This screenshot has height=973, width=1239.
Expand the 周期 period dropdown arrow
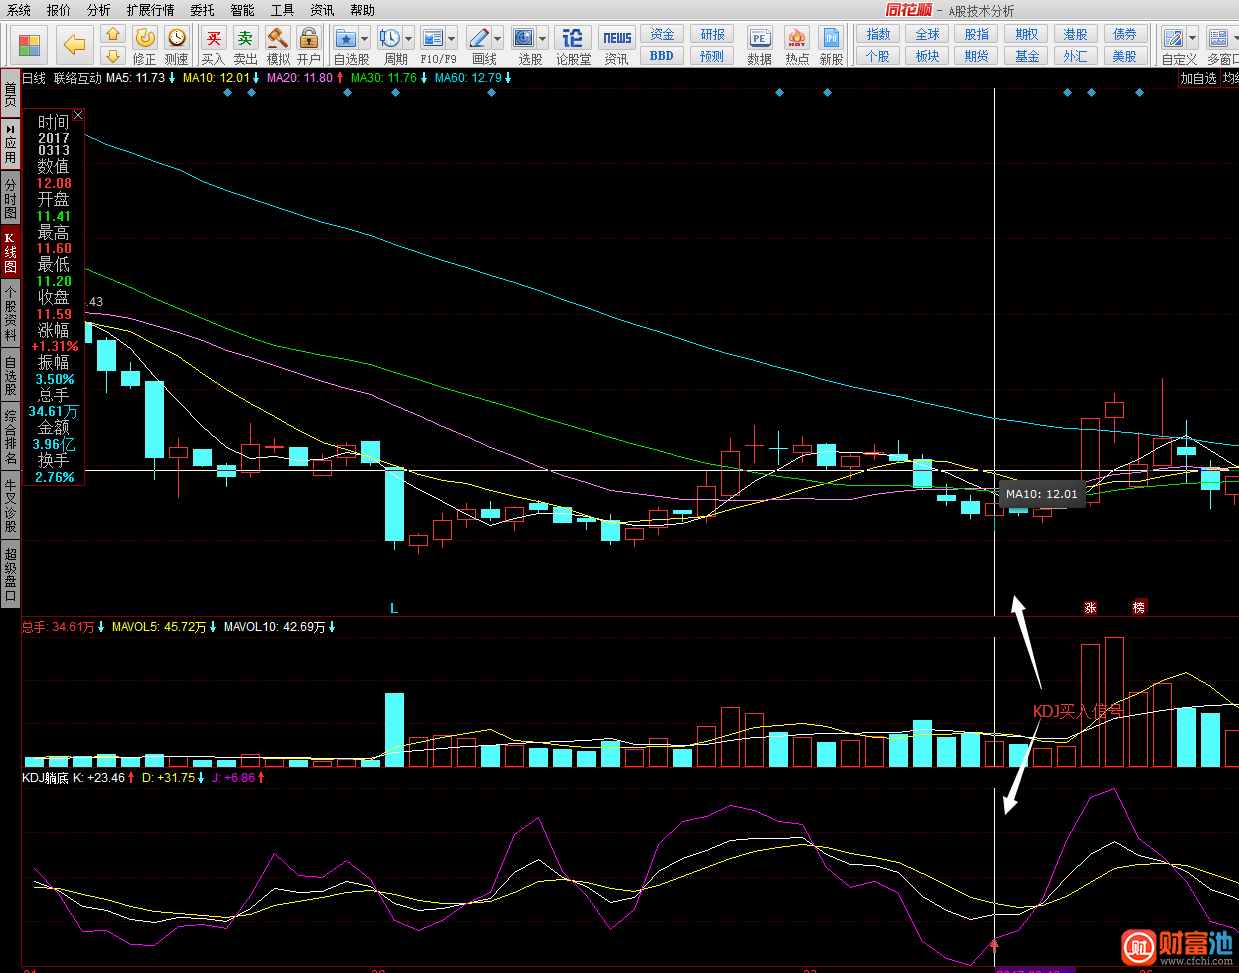408,39
